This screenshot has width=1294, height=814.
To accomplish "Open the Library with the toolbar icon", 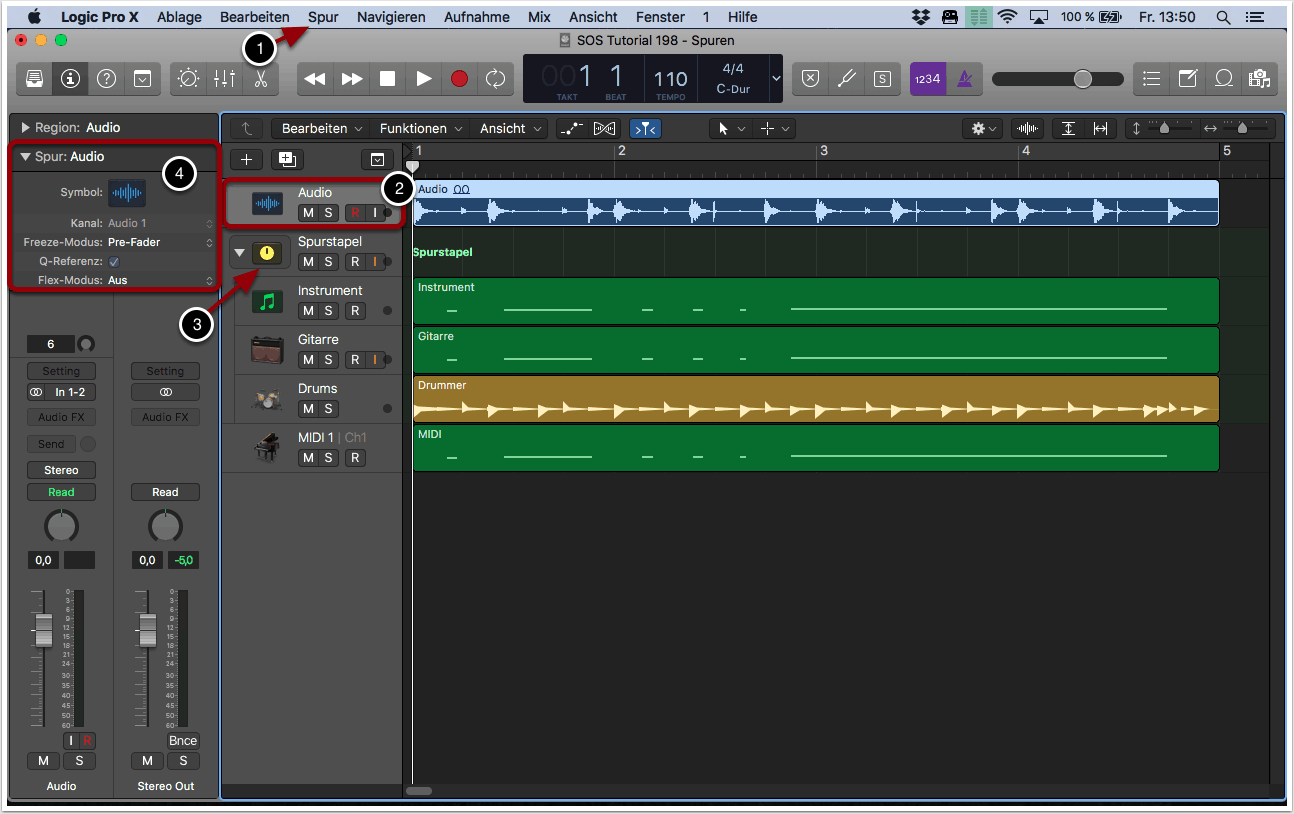I will (x=34, y=79).
